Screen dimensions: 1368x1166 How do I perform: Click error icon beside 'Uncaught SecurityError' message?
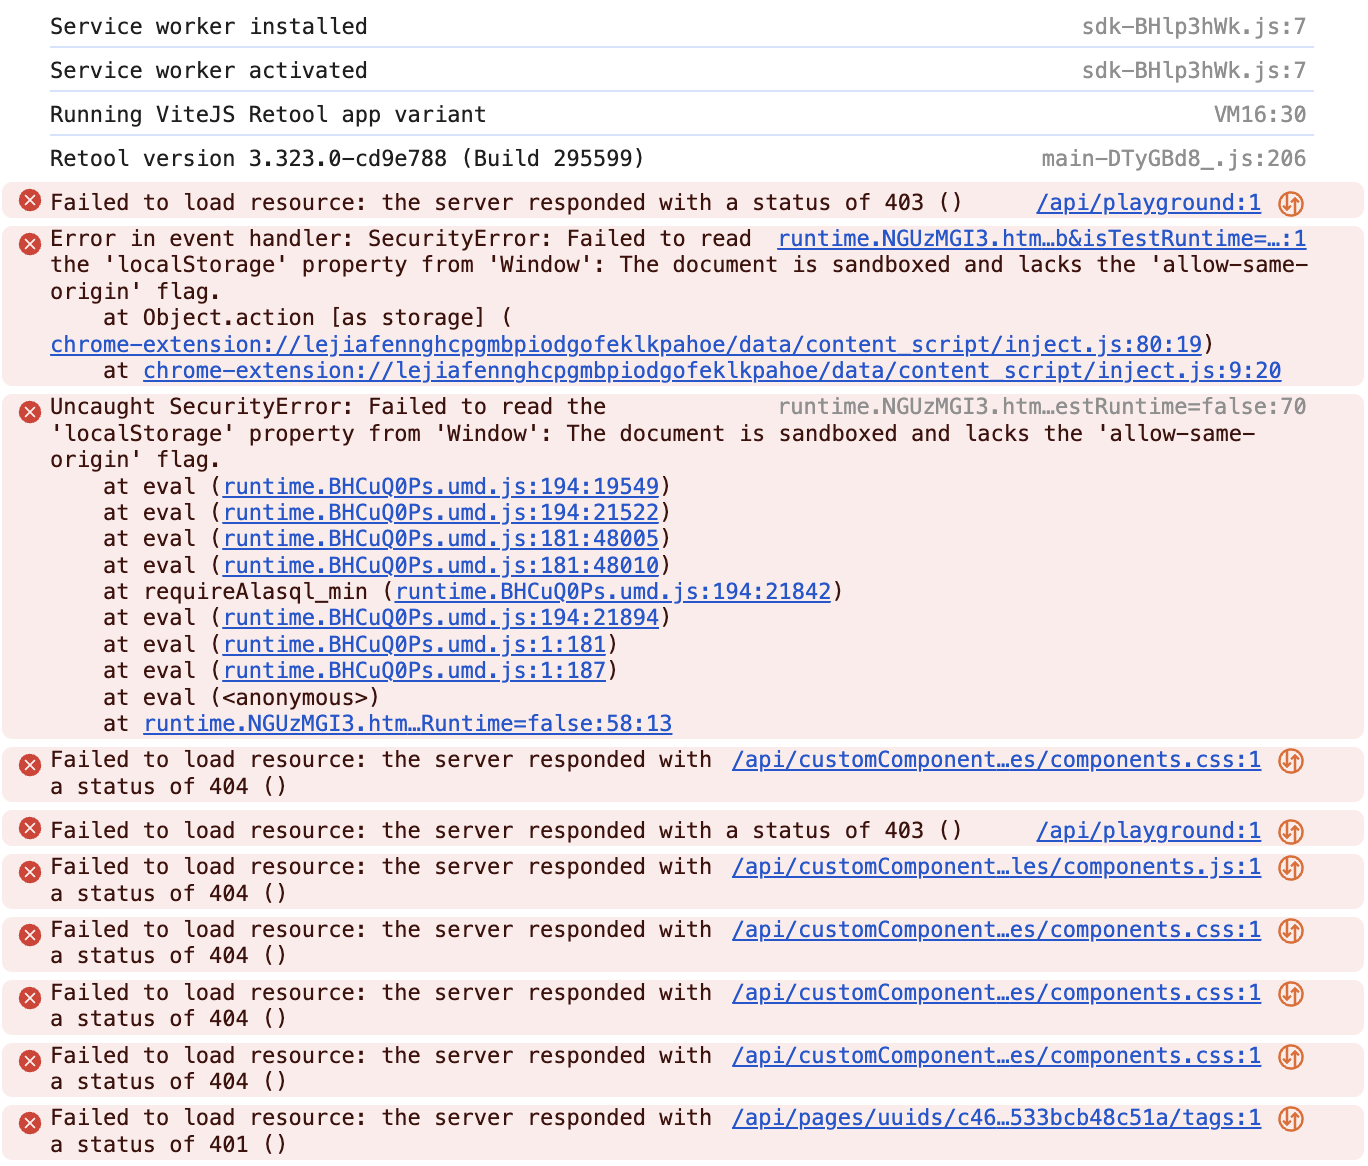click(x=30, y=411)
